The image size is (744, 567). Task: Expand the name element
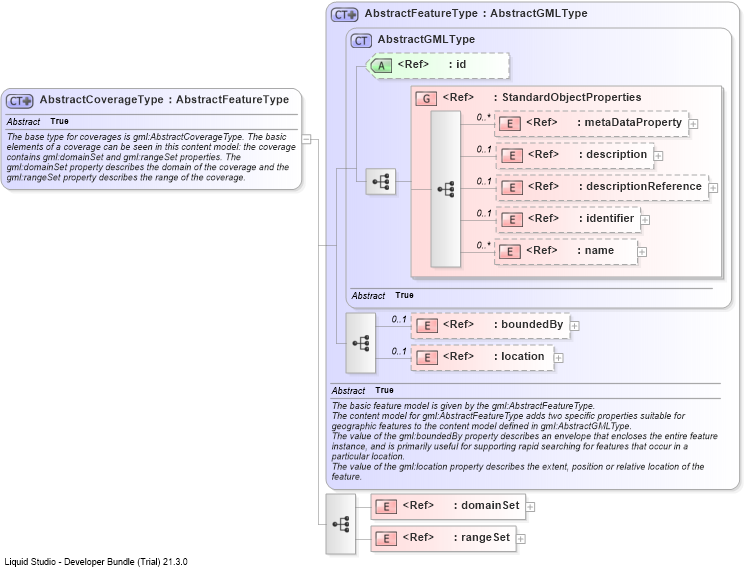[642, 252]
